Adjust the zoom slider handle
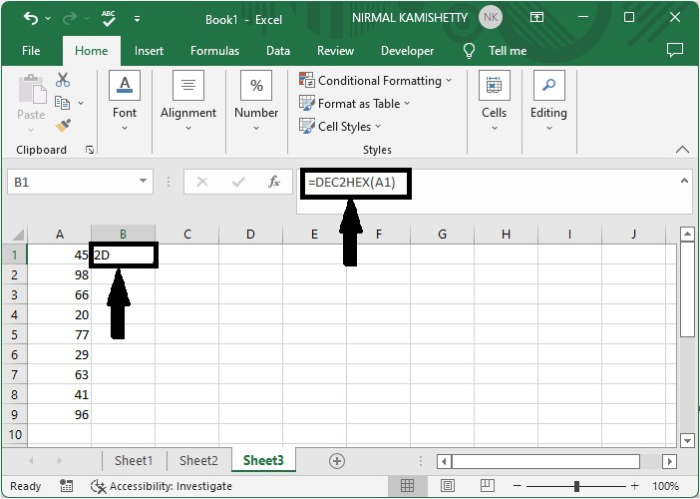 577,486
